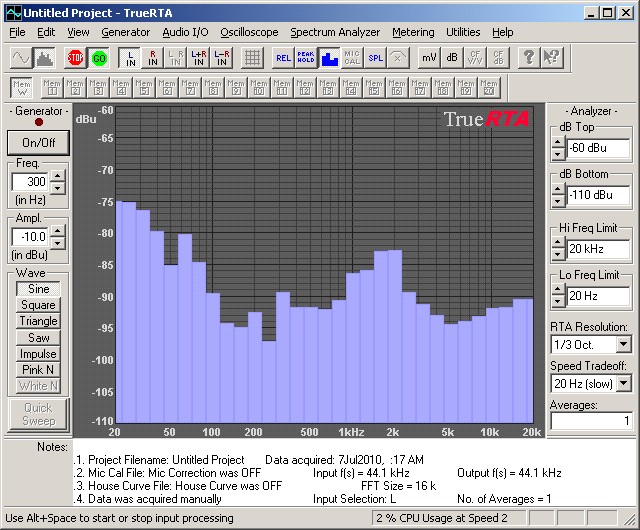Screen dimensions: 640x530
Task: Toggle the SPL toolbar button
Action: [375, 57]
